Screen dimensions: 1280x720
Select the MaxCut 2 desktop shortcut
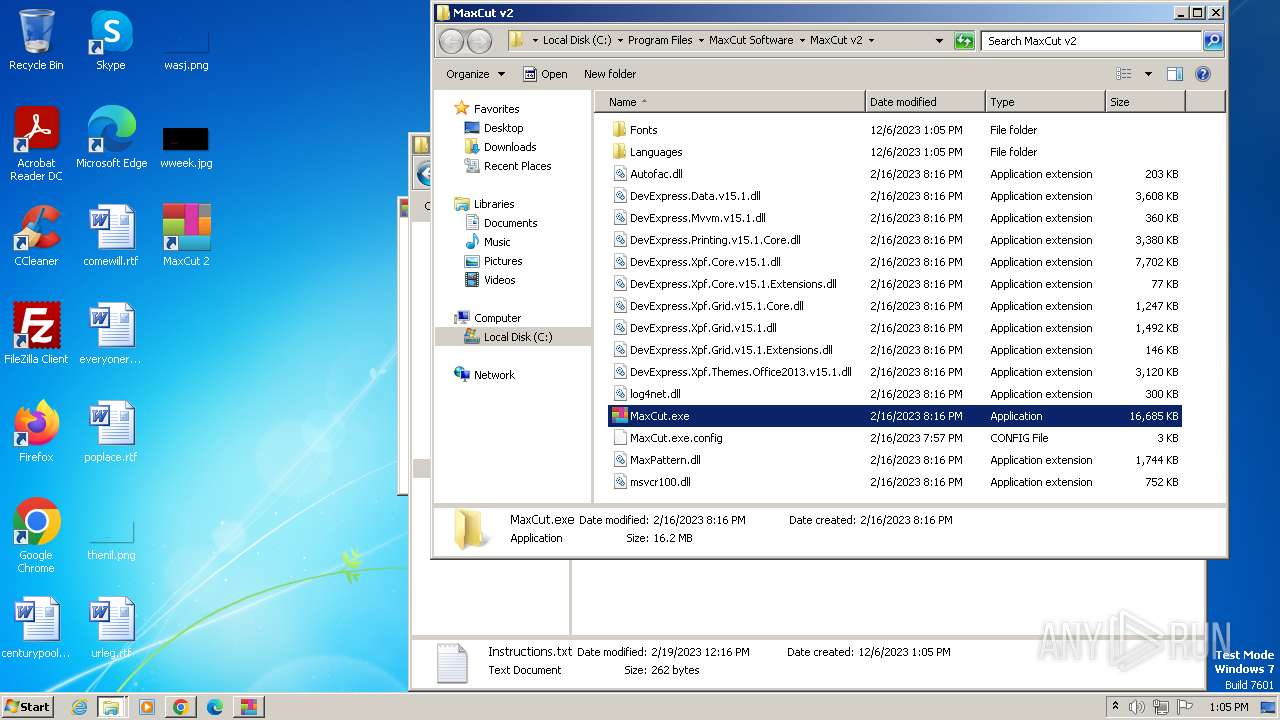186,236
